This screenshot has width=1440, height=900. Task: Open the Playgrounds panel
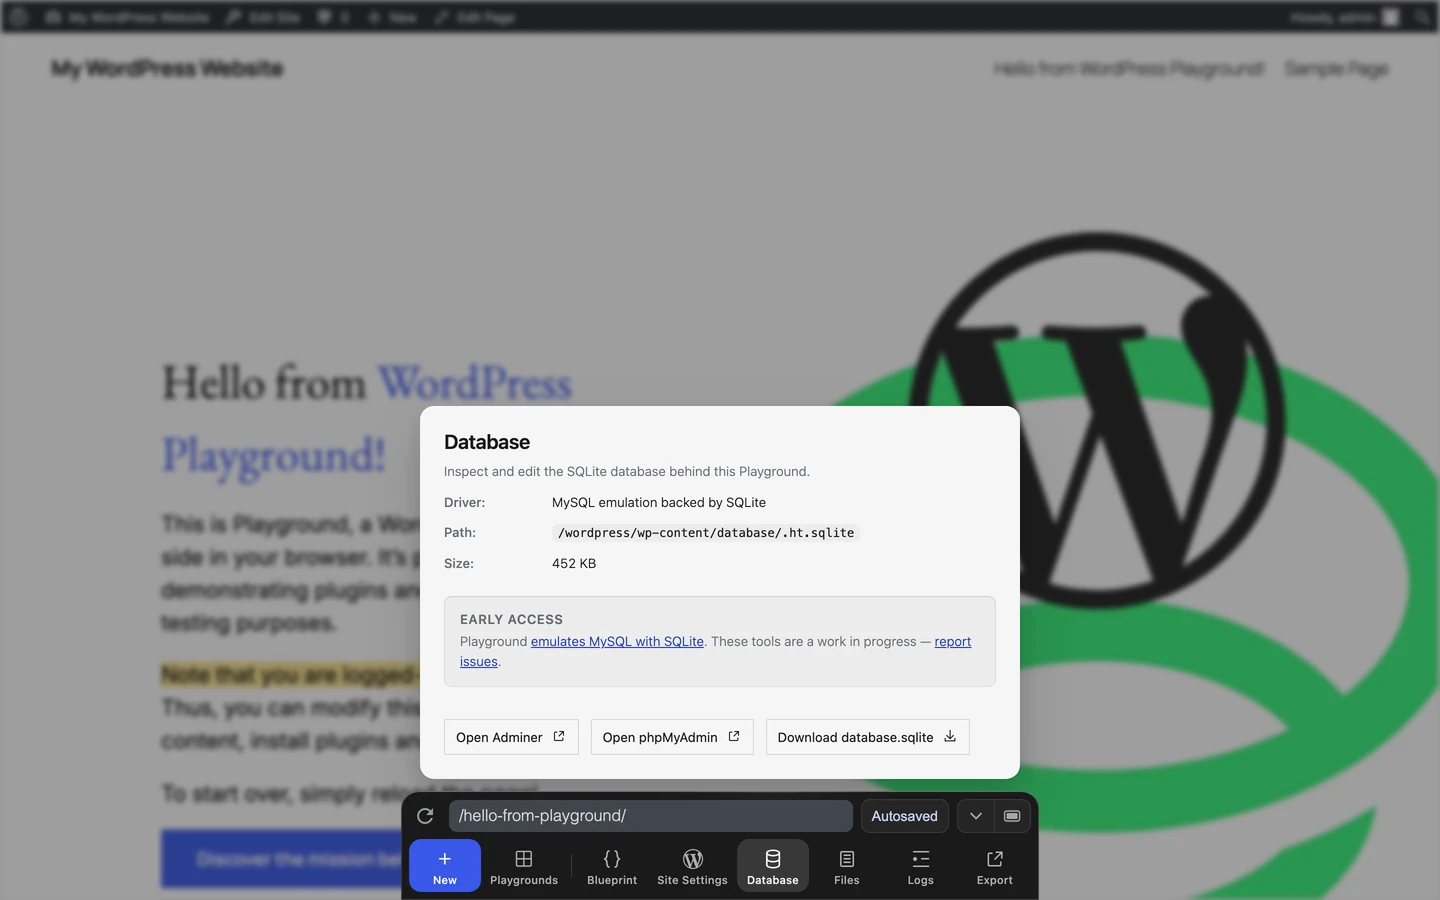pos(524,866)
